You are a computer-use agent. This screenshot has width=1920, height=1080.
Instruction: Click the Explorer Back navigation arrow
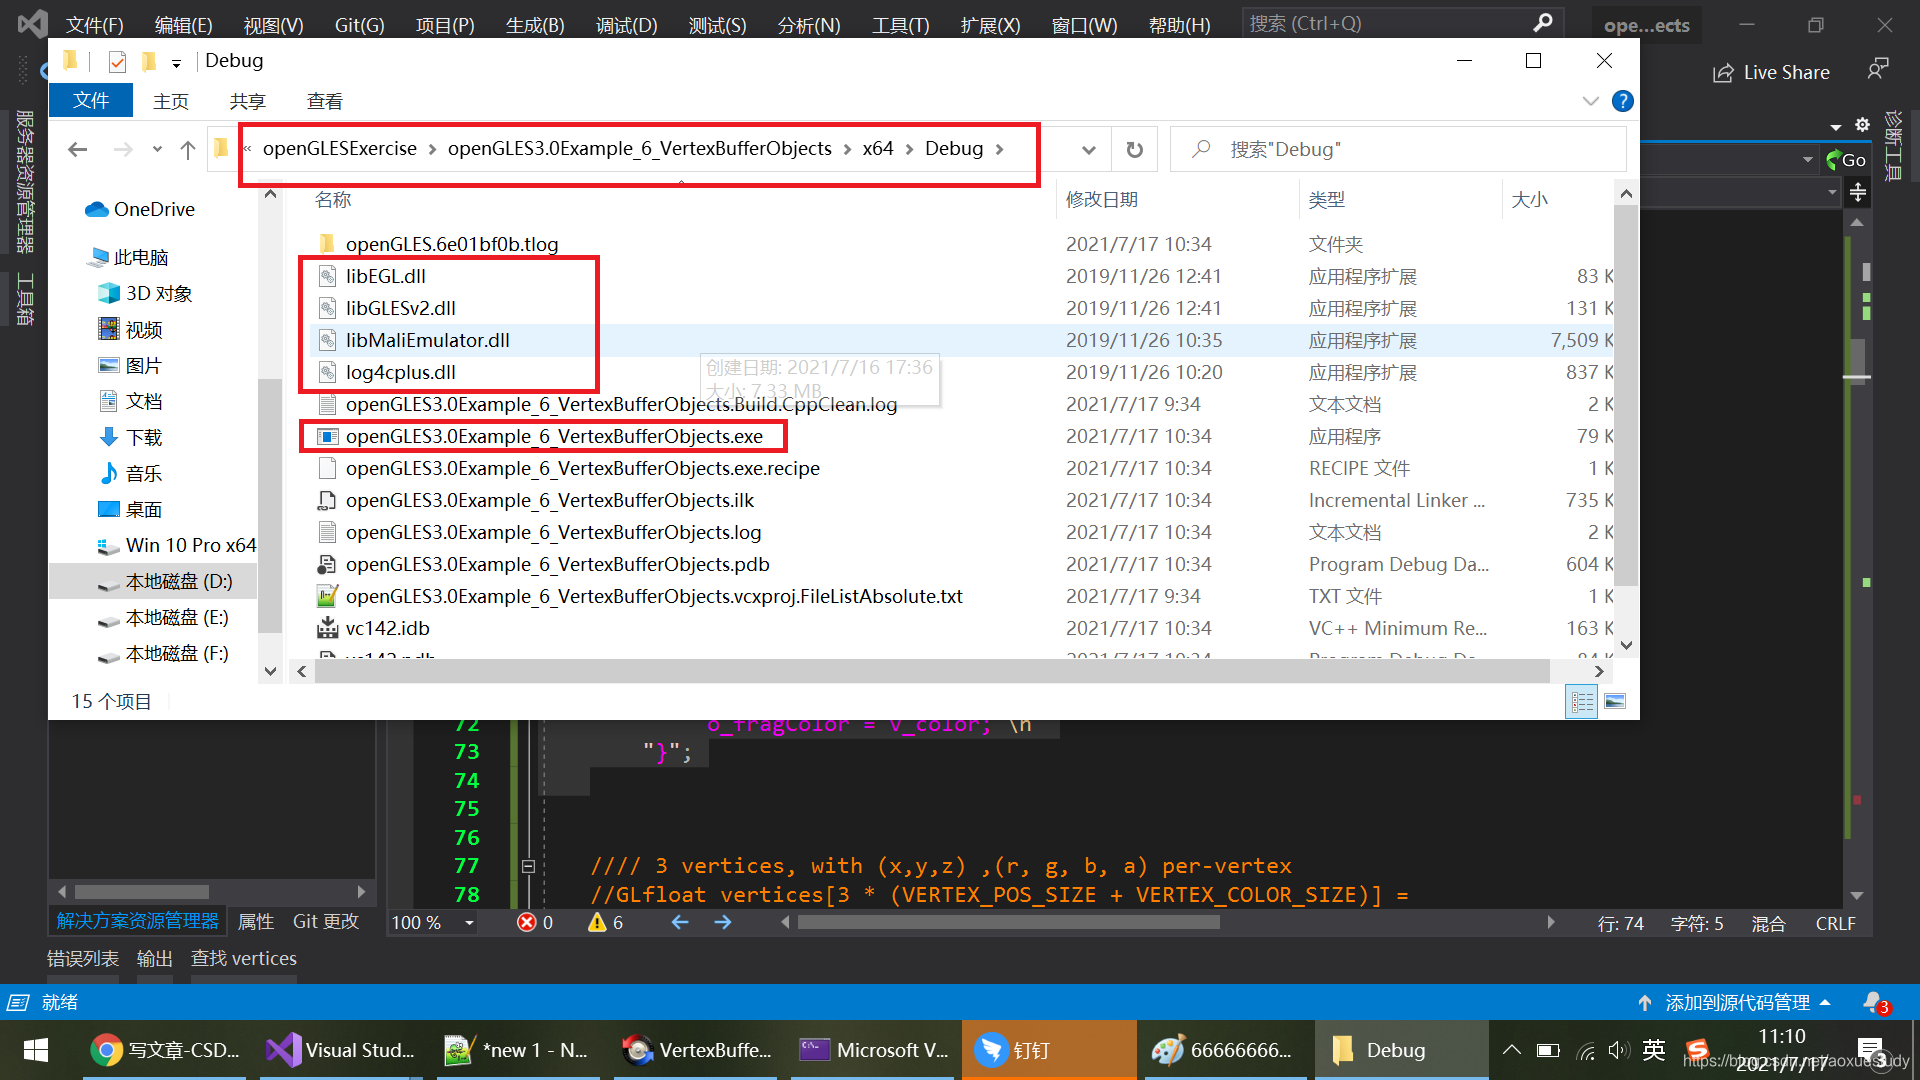pos(78,150)
